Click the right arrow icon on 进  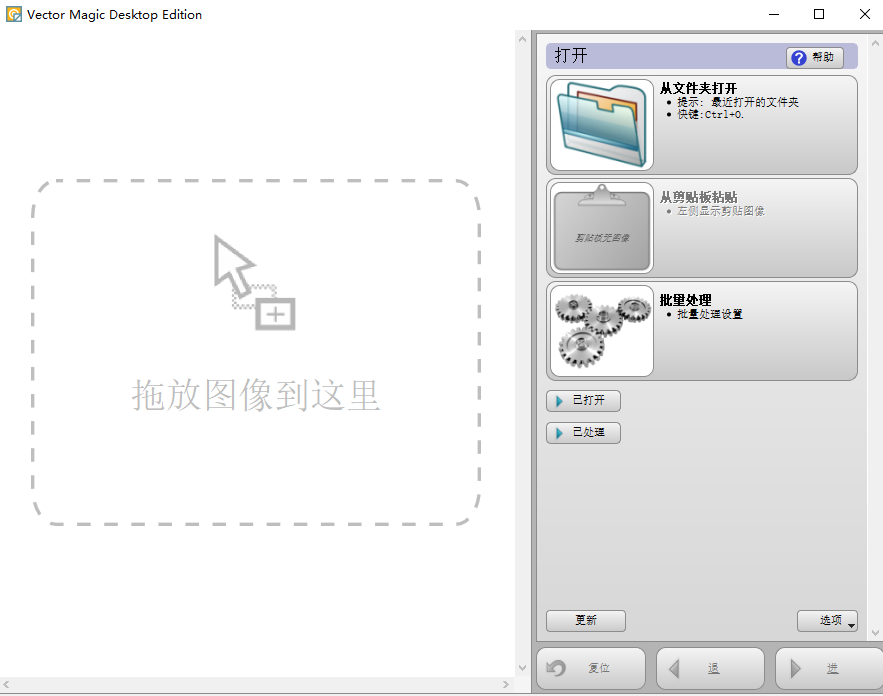[x=795, y=668]
